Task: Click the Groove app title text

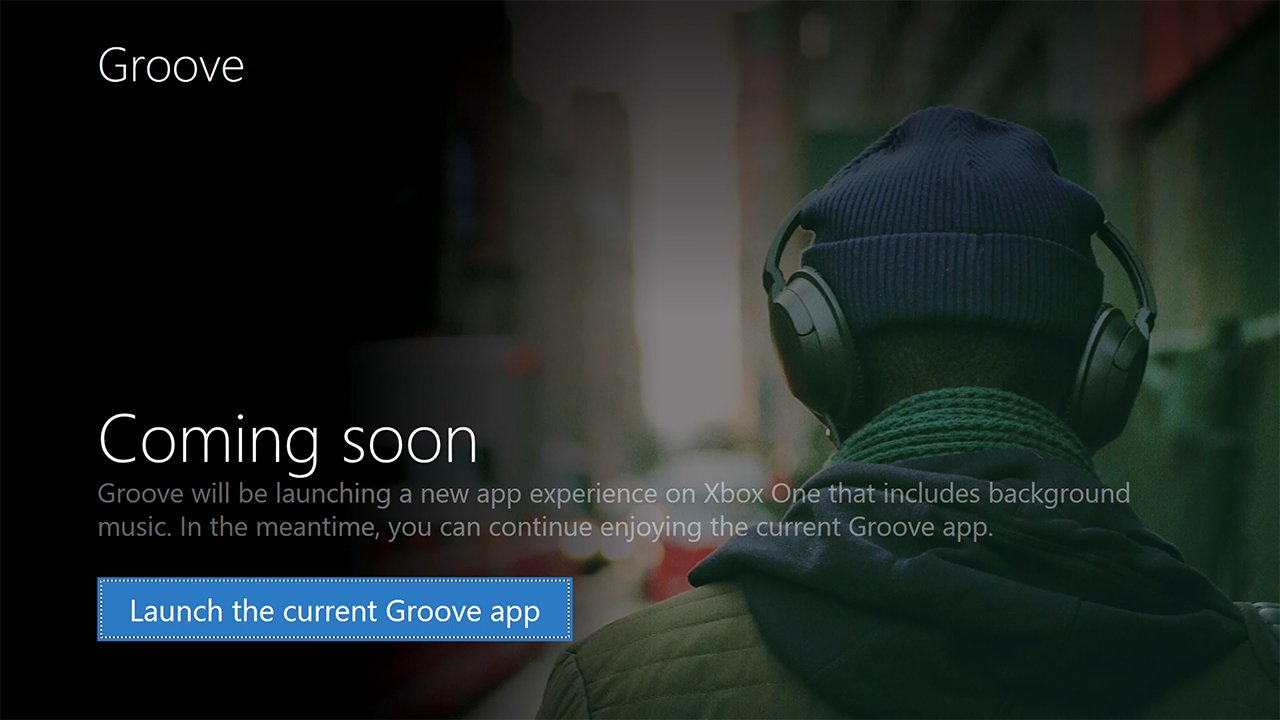Action: pos(171,66)
